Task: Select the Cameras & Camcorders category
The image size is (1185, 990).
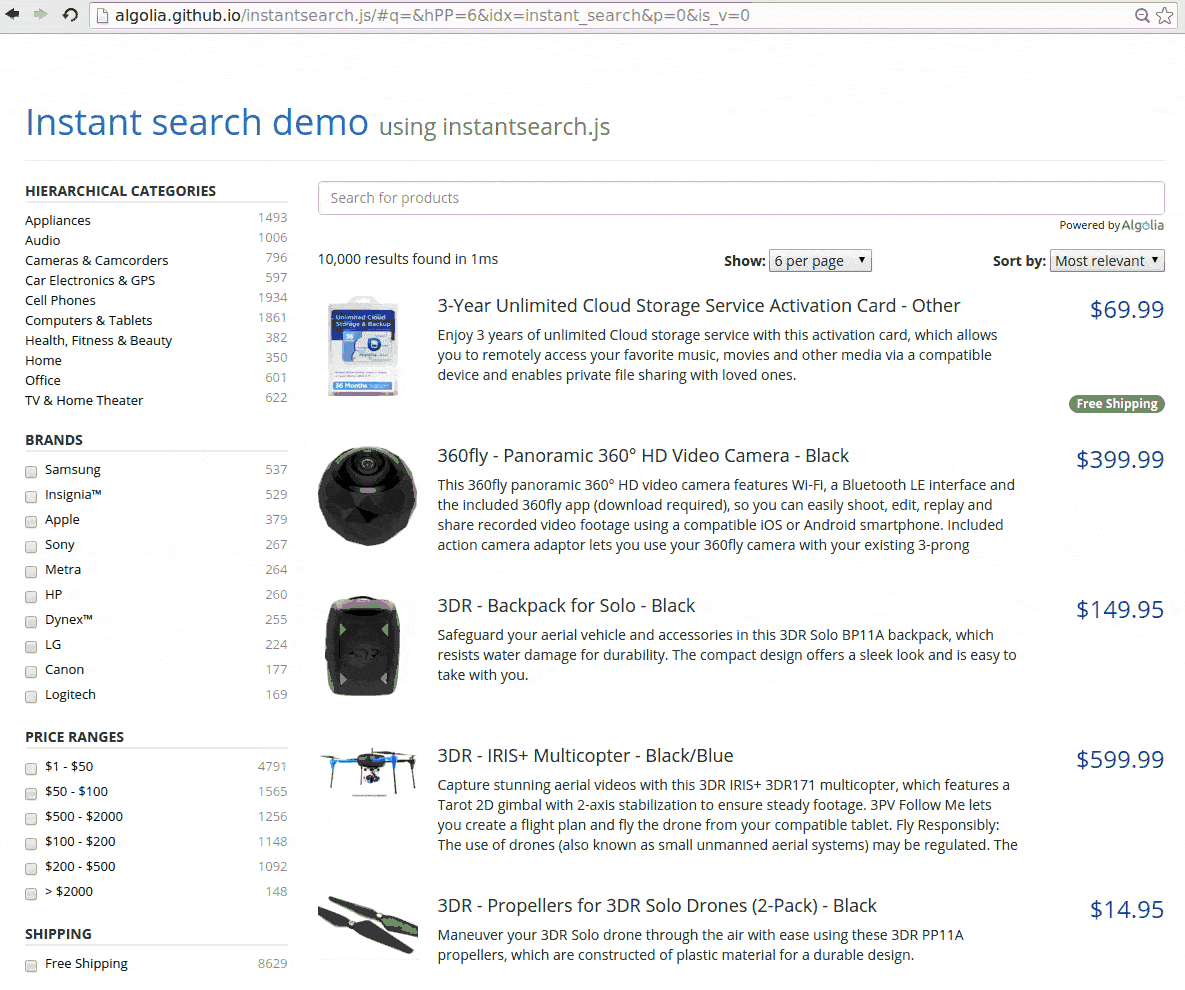Action: click(x=97, y=261)
